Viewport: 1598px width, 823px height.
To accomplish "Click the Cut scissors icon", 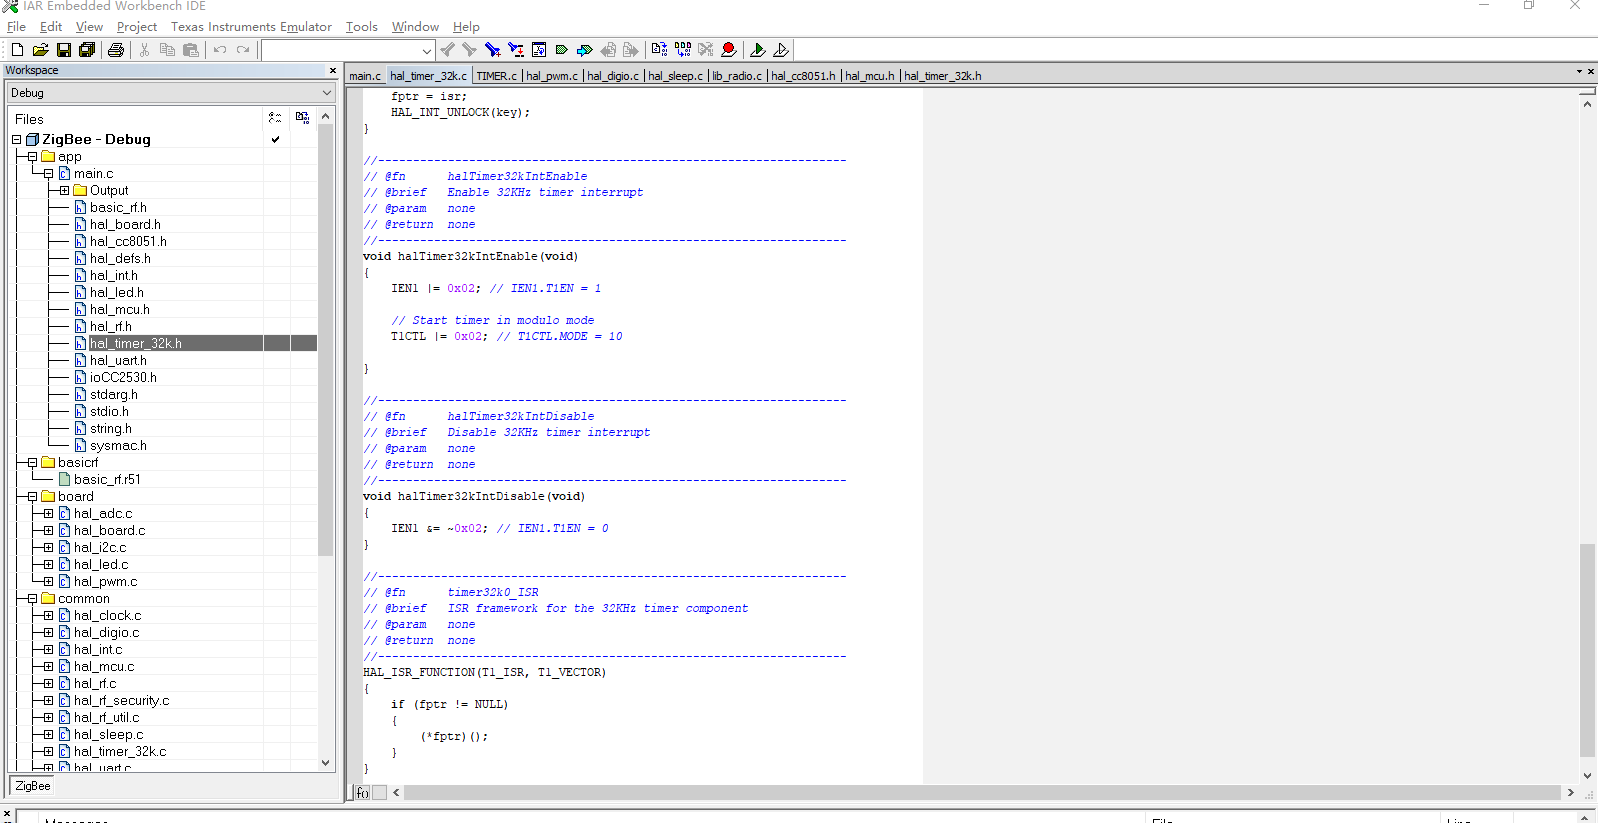I will click(145, 50).
